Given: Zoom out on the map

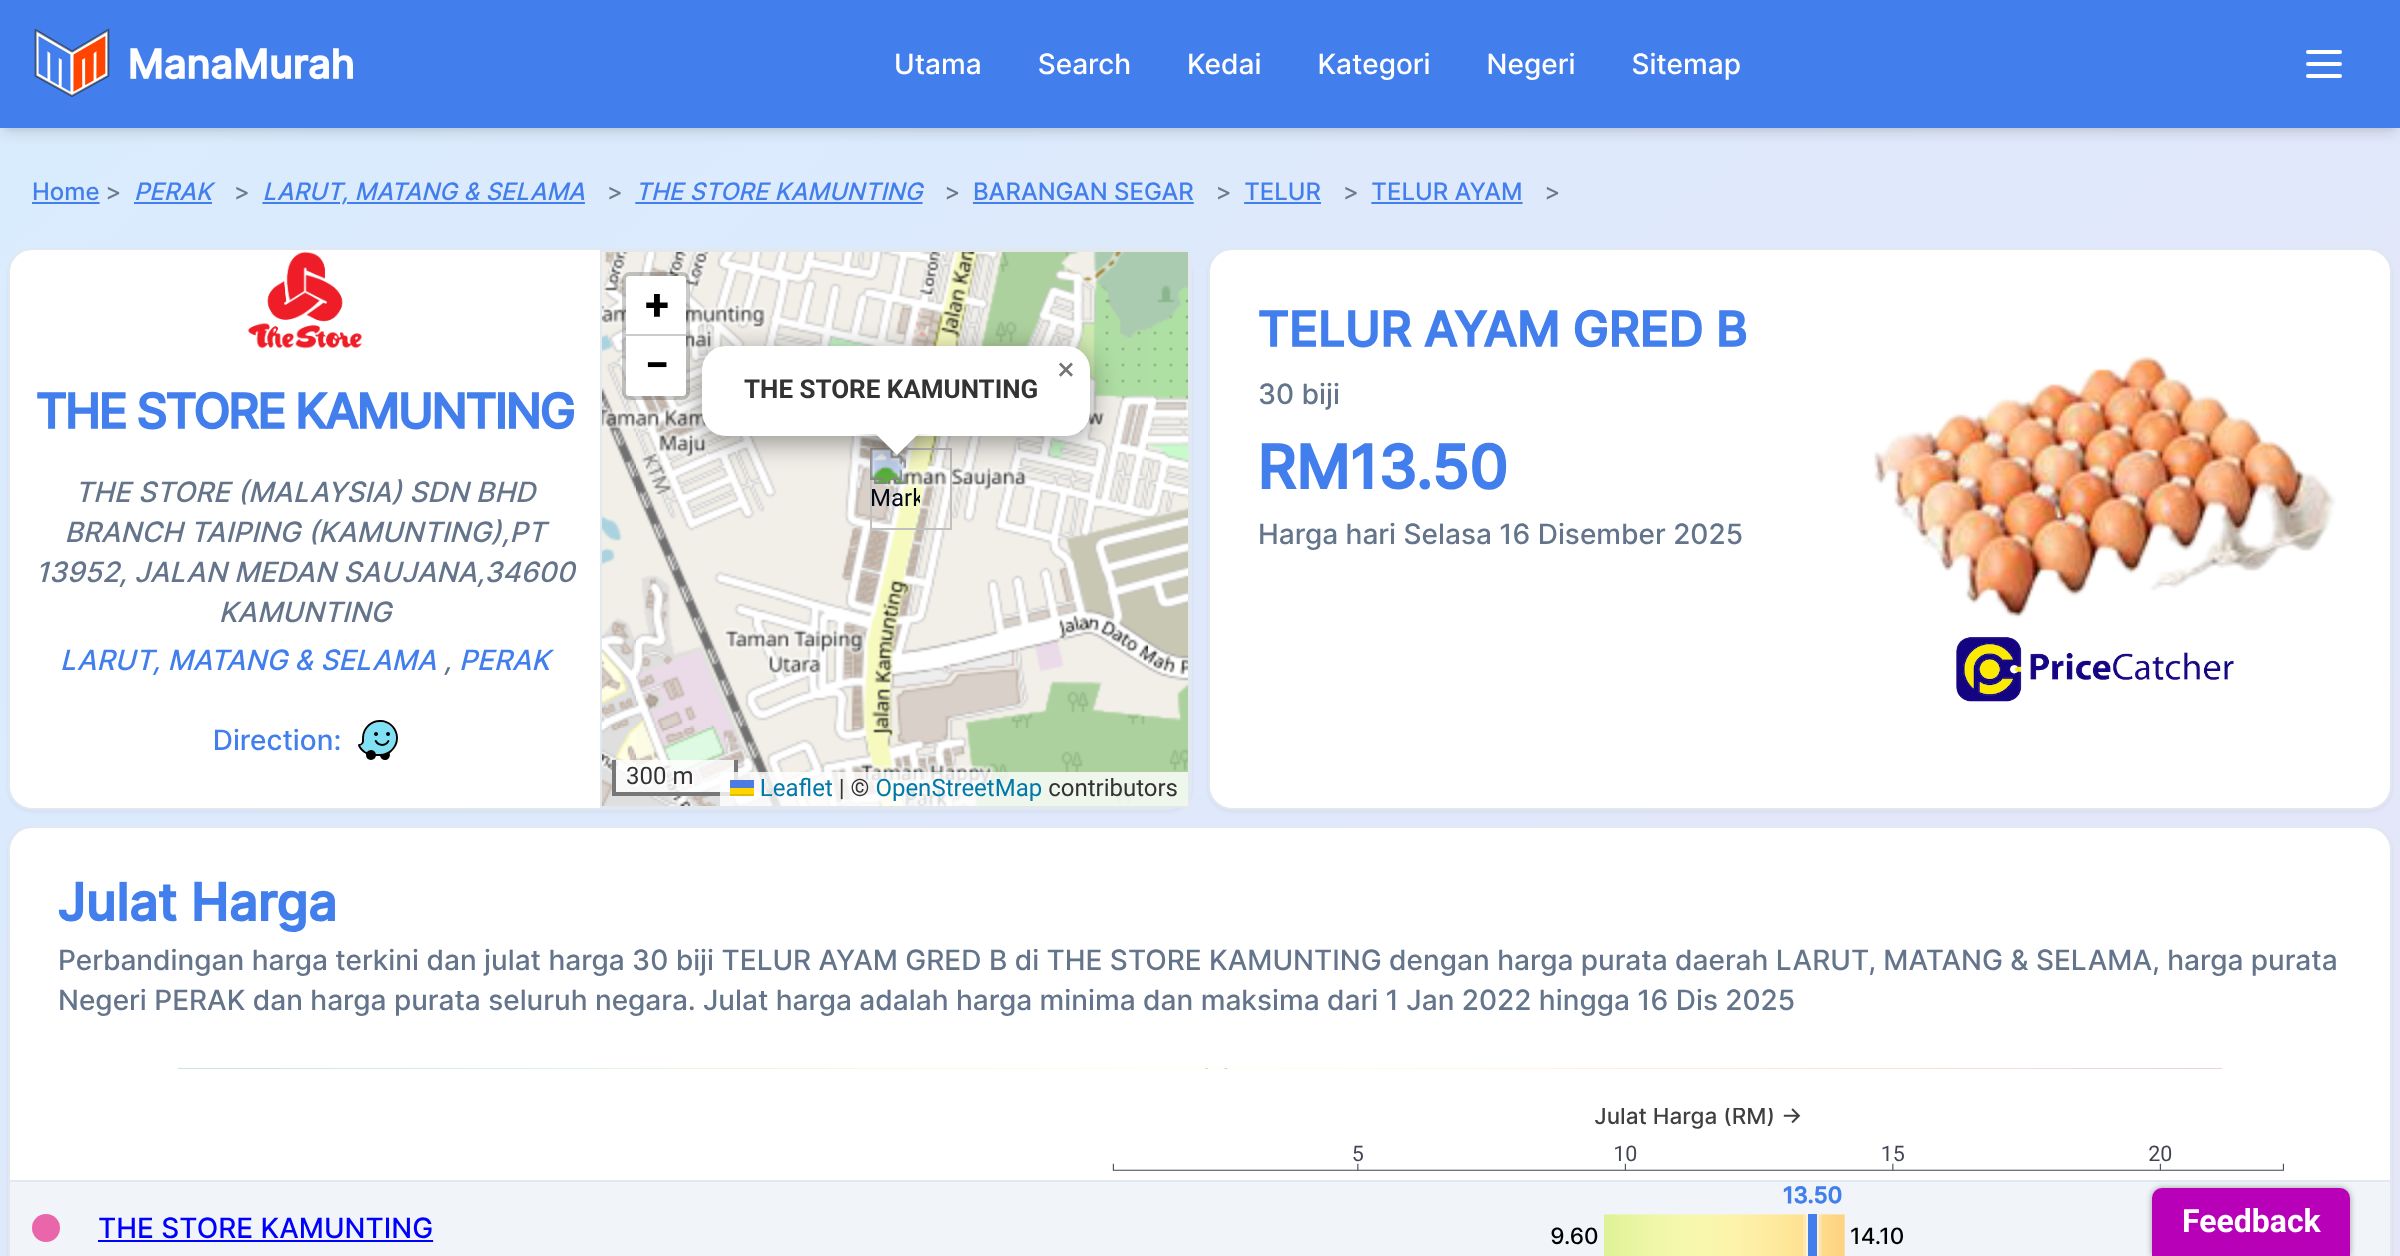Looking at the screenshot, I should pyautogui.click(x=656, y=365).
